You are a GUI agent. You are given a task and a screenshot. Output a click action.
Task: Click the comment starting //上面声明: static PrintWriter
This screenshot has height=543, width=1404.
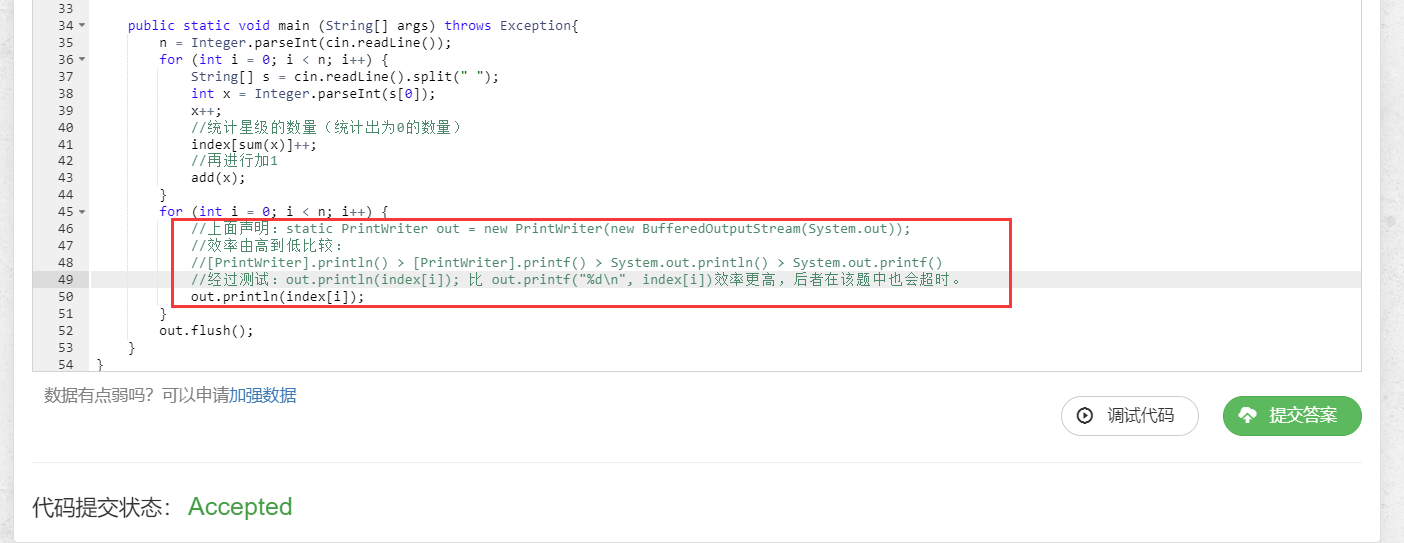pos(551,228)
